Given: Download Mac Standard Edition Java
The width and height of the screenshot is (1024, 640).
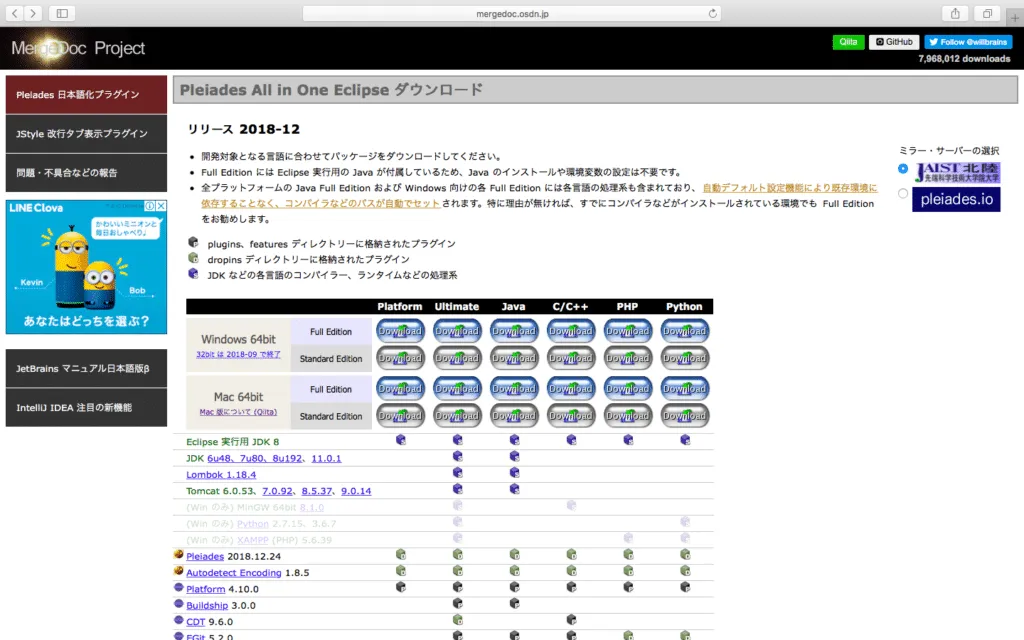Looking at the screenshot, I should click(514, 415).
